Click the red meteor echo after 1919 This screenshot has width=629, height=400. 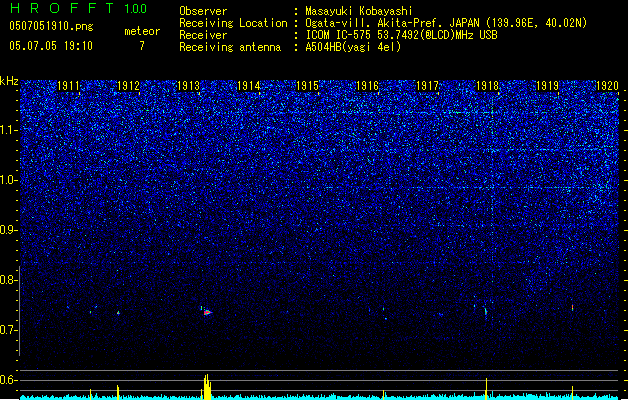(x=572, y=308)
